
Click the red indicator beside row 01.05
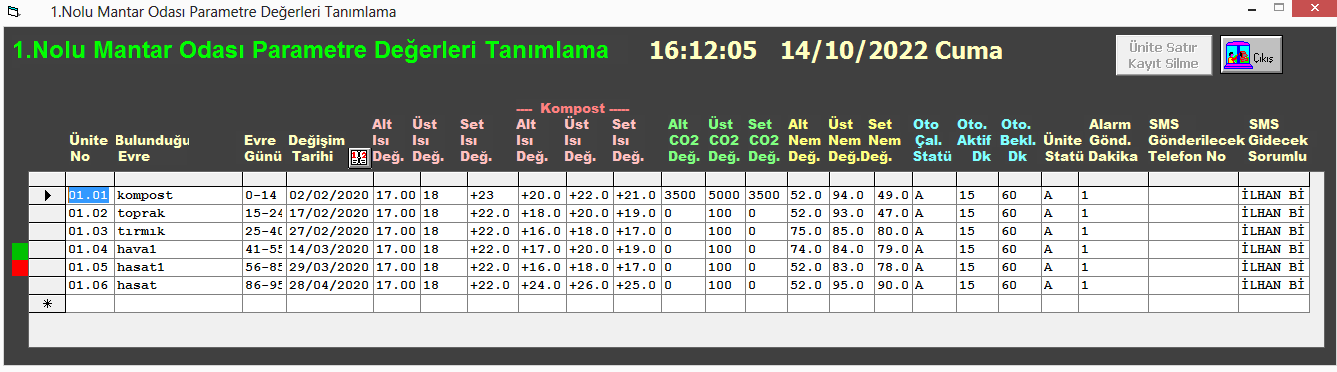coord(20,267)
